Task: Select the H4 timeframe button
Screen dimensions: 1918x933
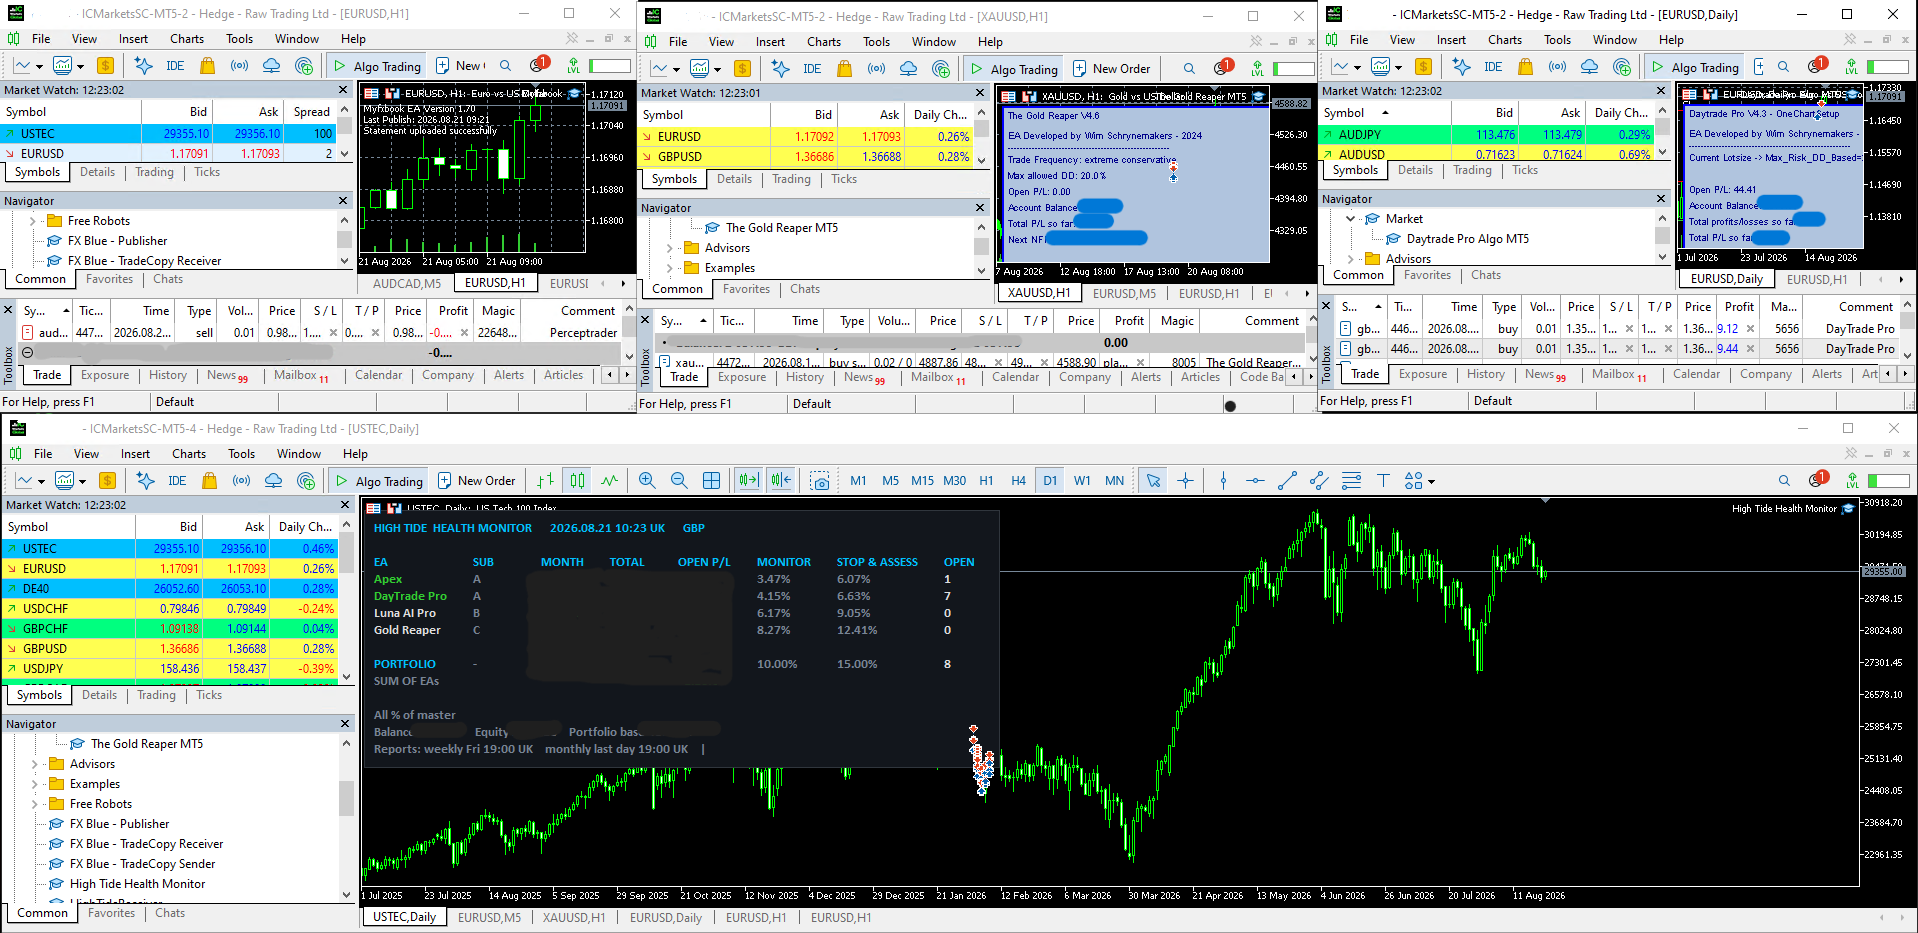Action: pyautogui.click(x=1018, y=481)
